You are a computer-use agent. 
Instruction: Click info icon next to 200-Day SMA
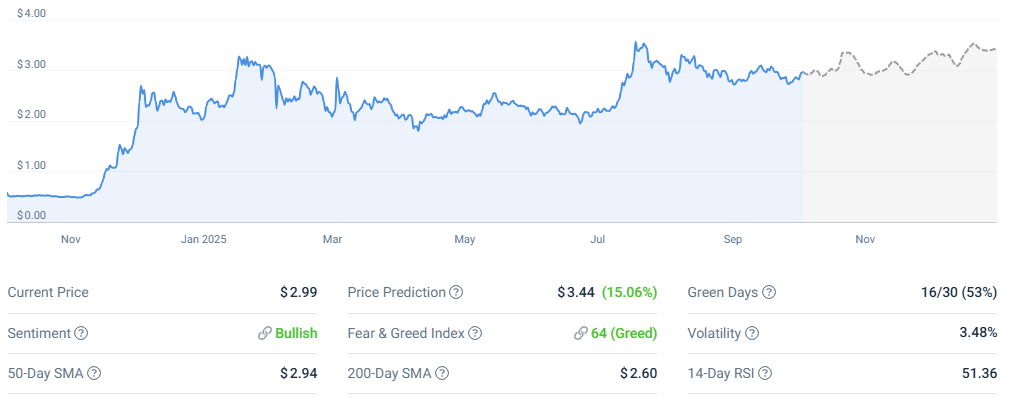click(442, 373)
